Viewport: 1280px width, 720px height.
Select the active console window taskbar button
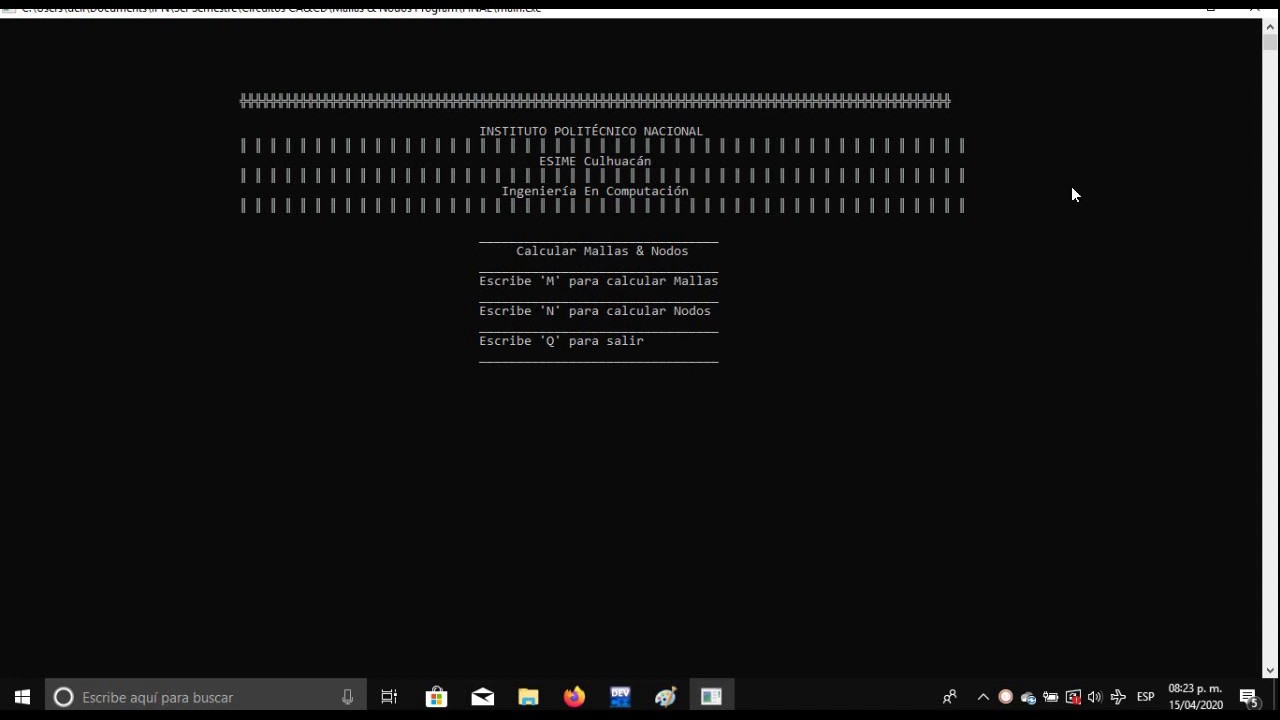pos(712,697)
